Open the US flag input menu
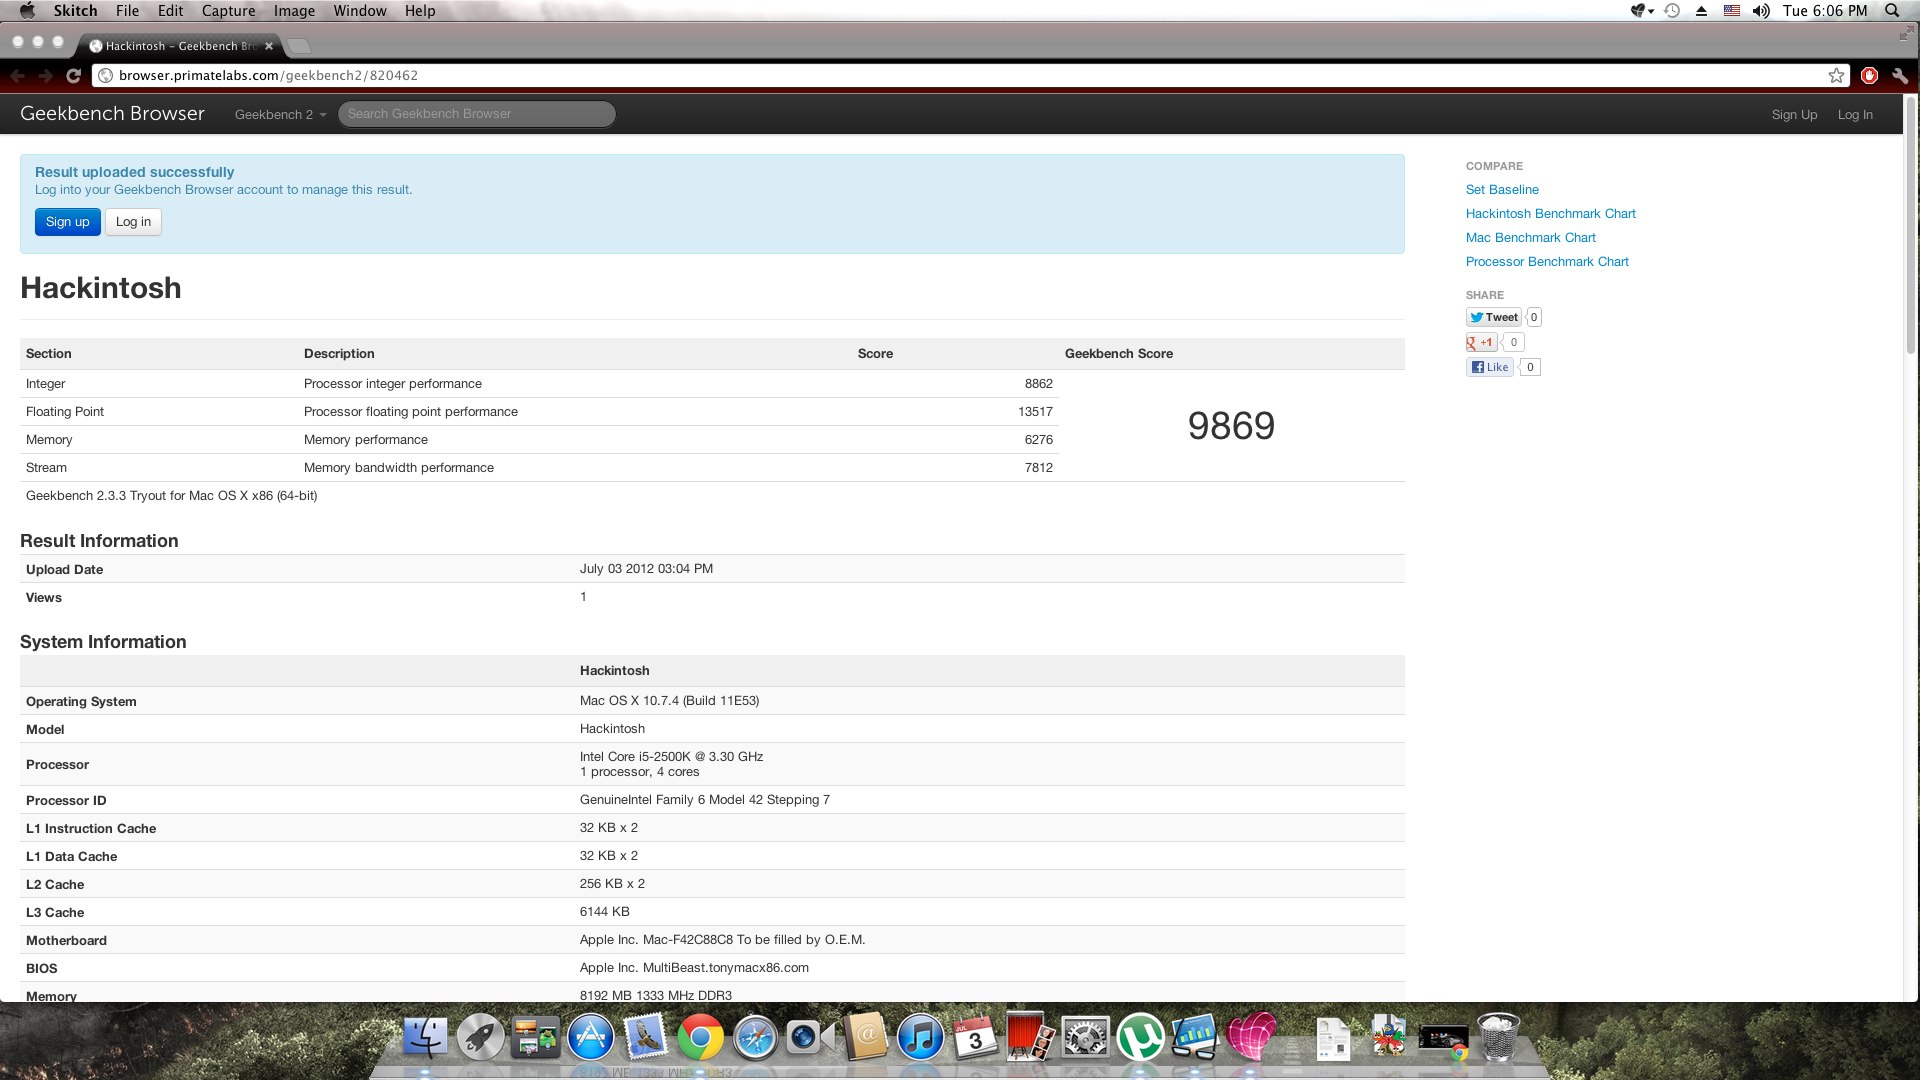Screen dimensions: 1920x1080 [x=1732, y=11]
